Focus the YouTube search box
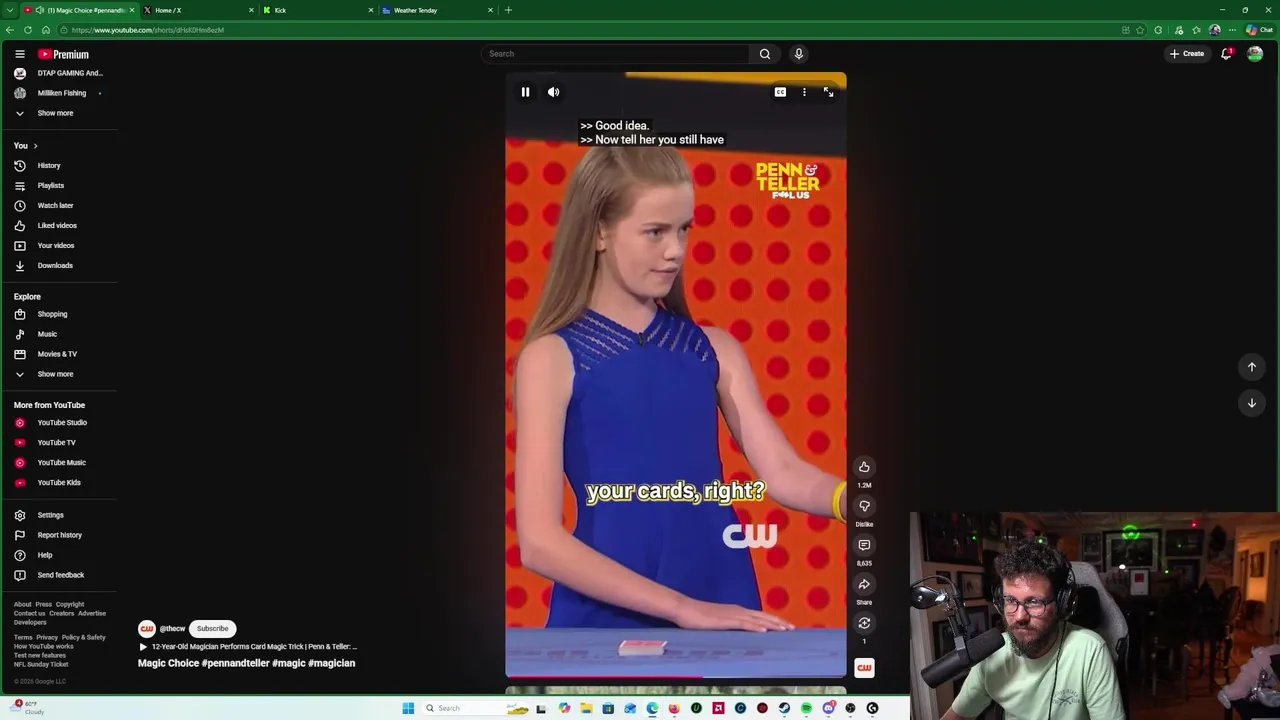 point(615,54)
